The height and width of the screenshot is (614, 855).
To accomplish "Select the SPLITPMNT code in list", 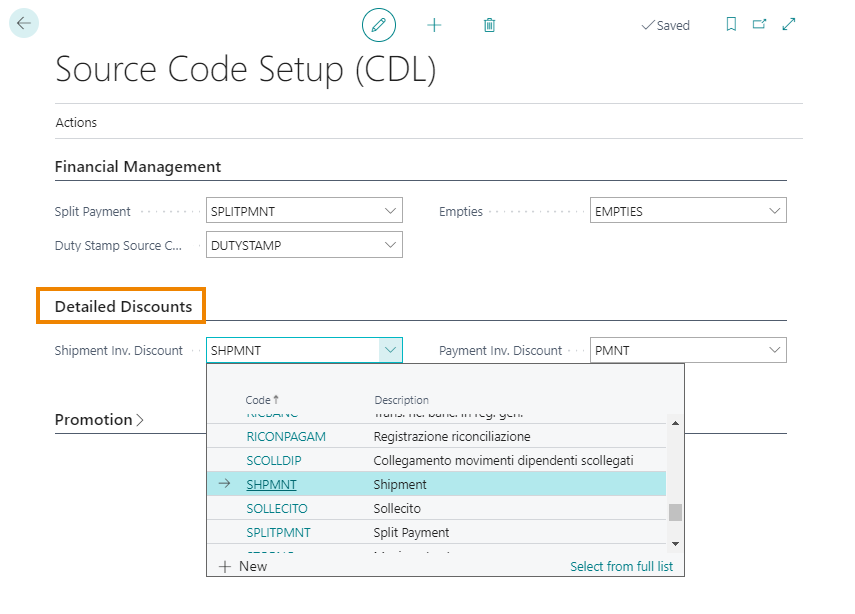I will (x=279, y=532).
